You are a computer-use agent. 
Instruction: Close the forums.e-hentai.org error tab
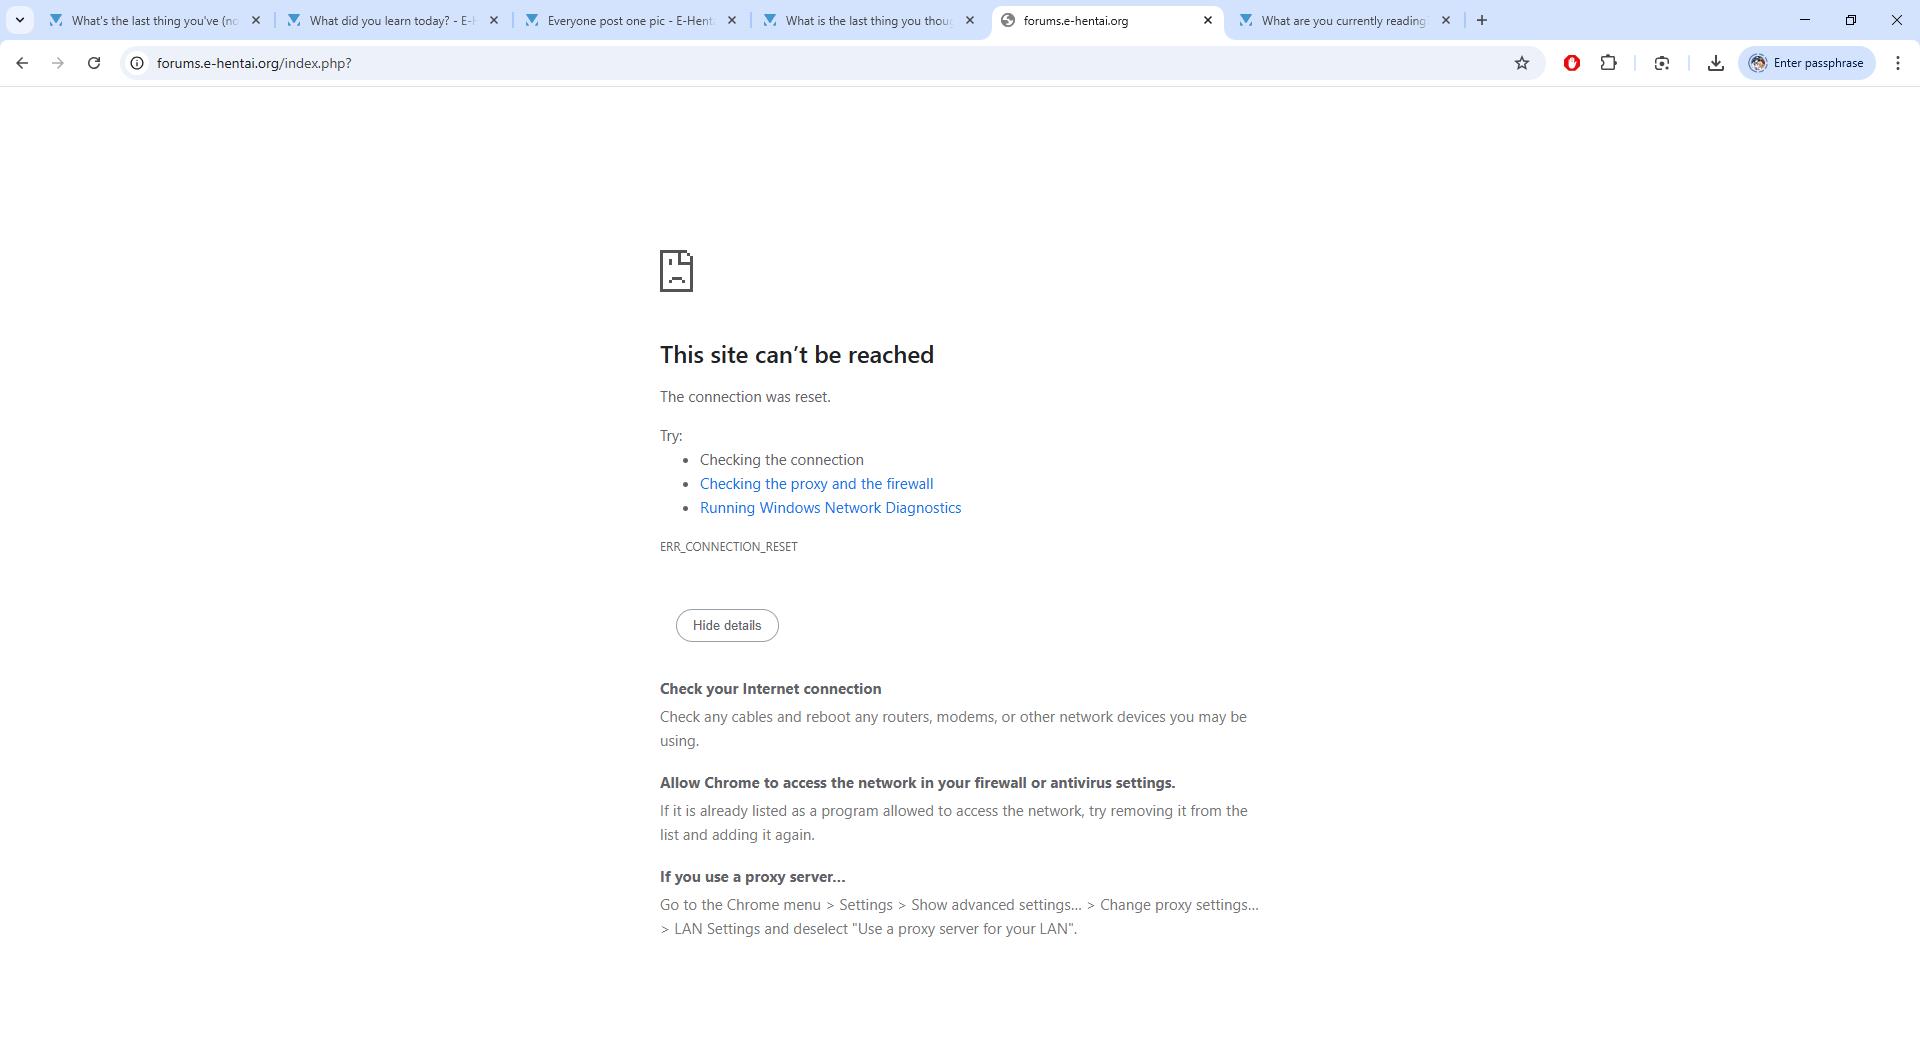click(x=1207, y=20)
